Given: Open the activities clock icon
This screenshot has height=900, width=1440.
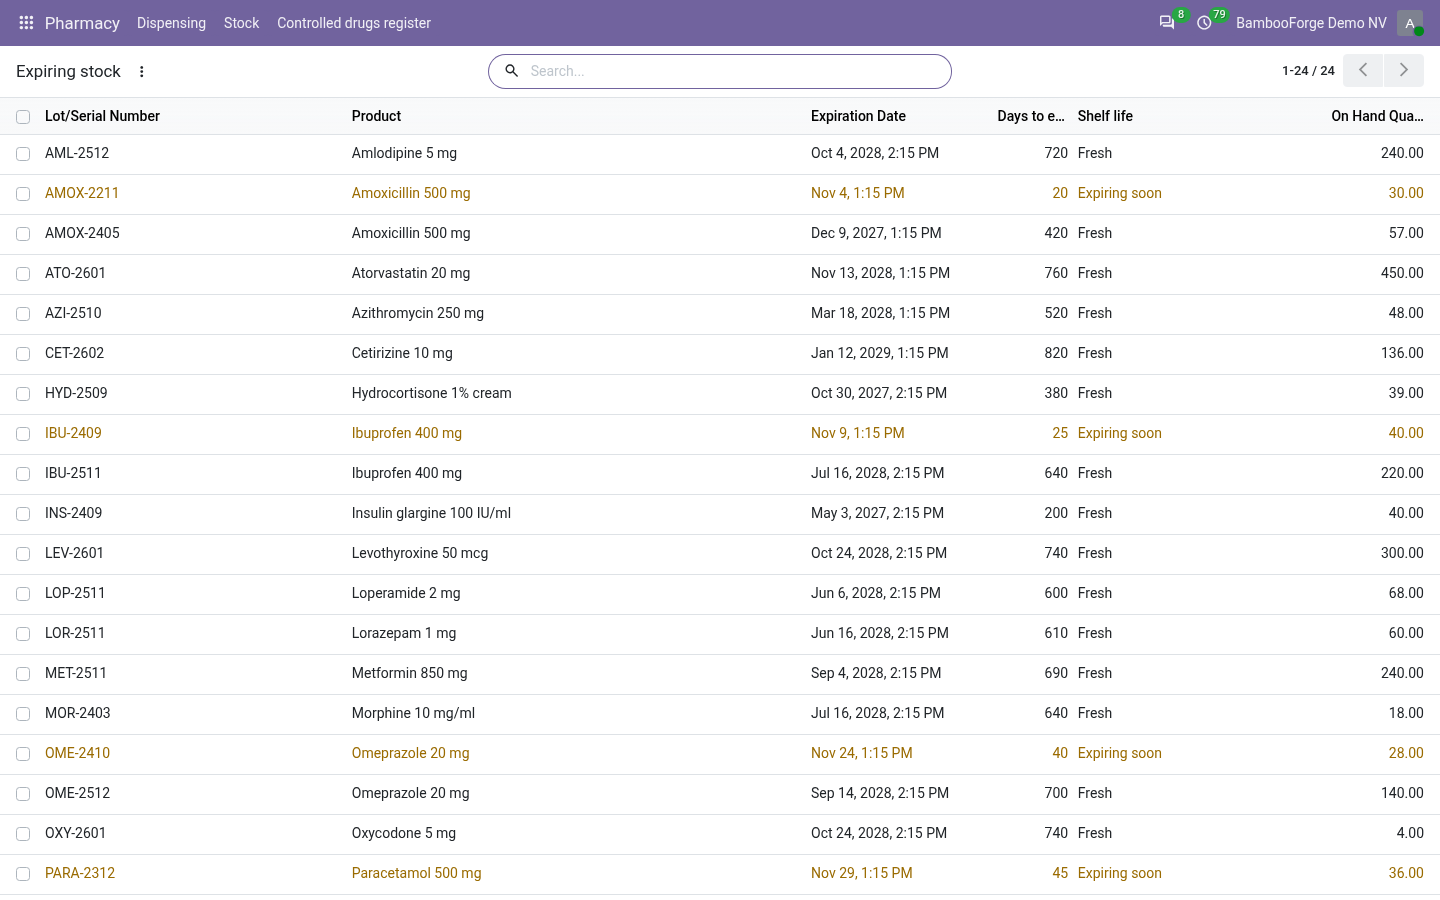Looking at the screenshot, I should 1205,23.
